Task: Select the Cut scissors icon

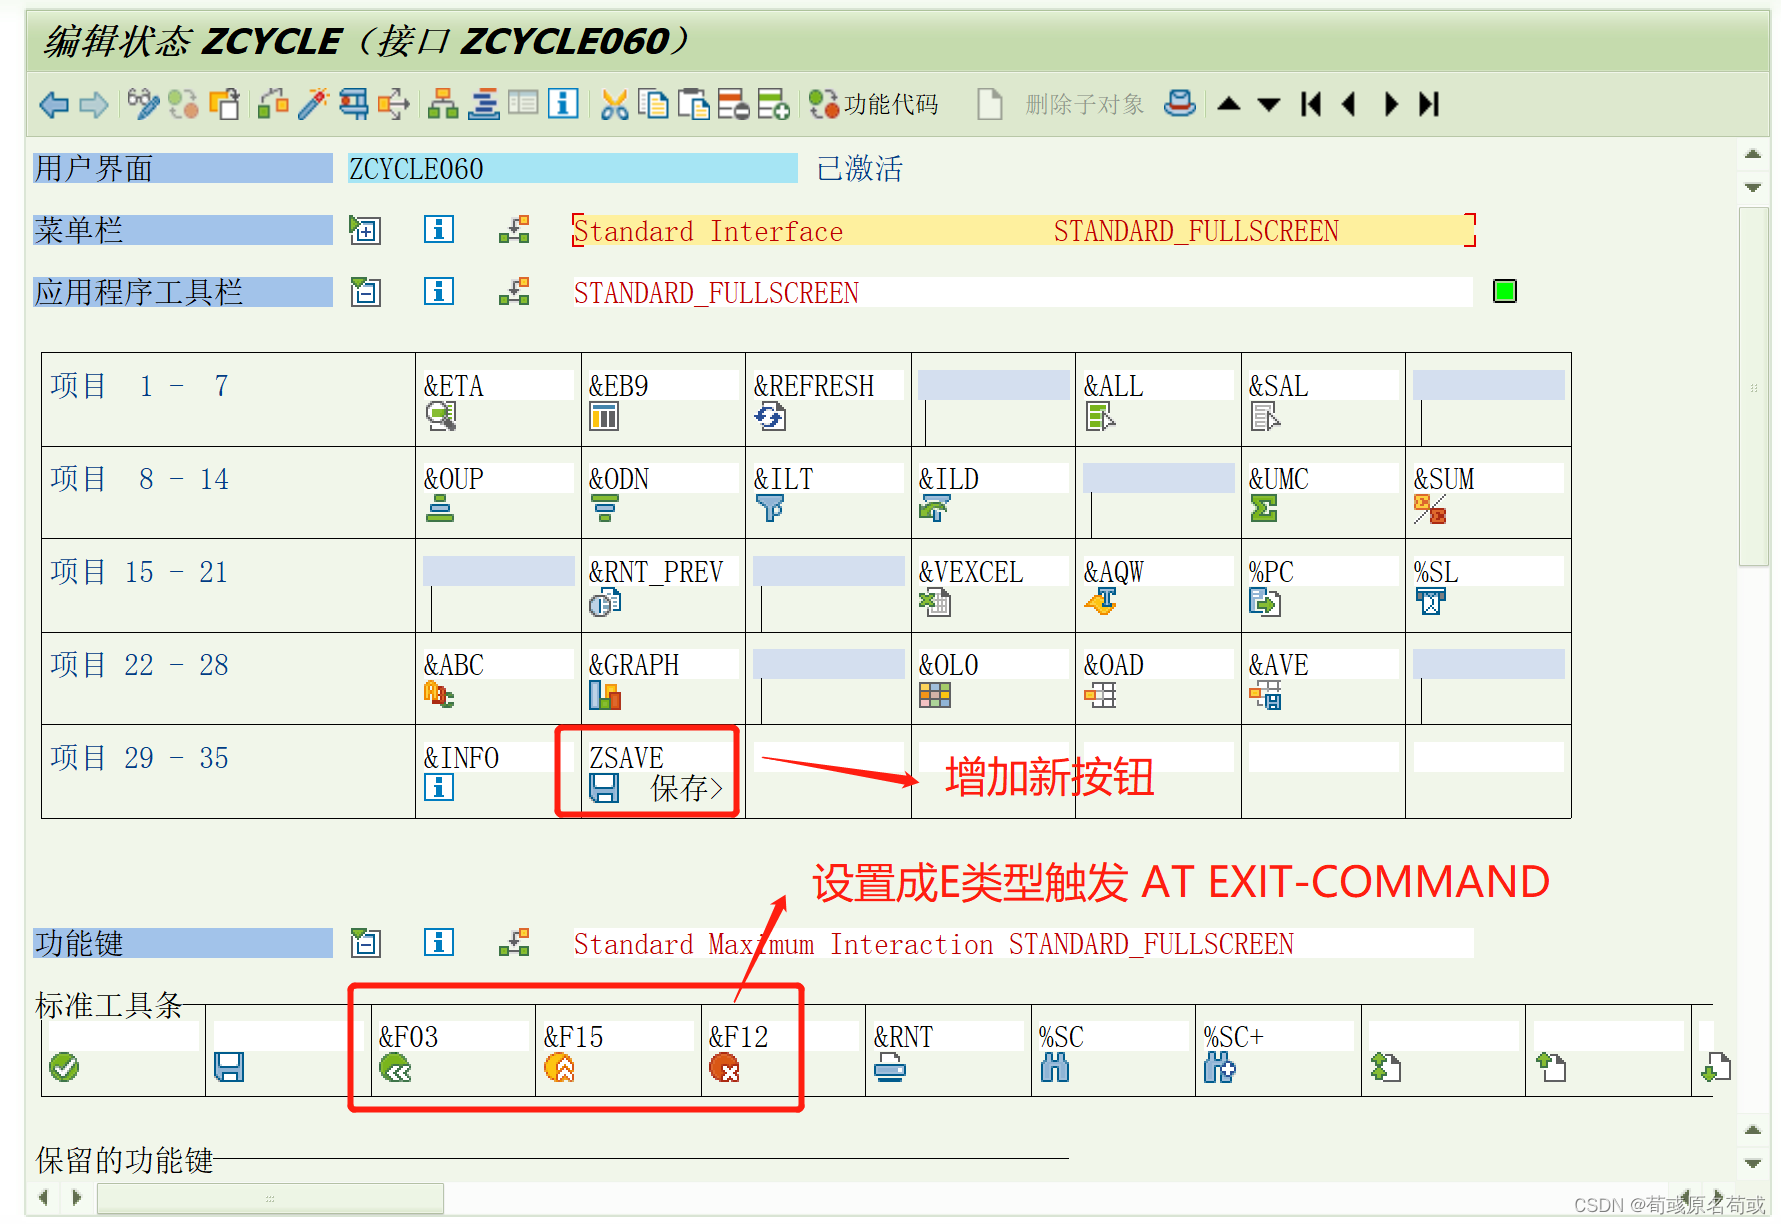Action: 614,104
